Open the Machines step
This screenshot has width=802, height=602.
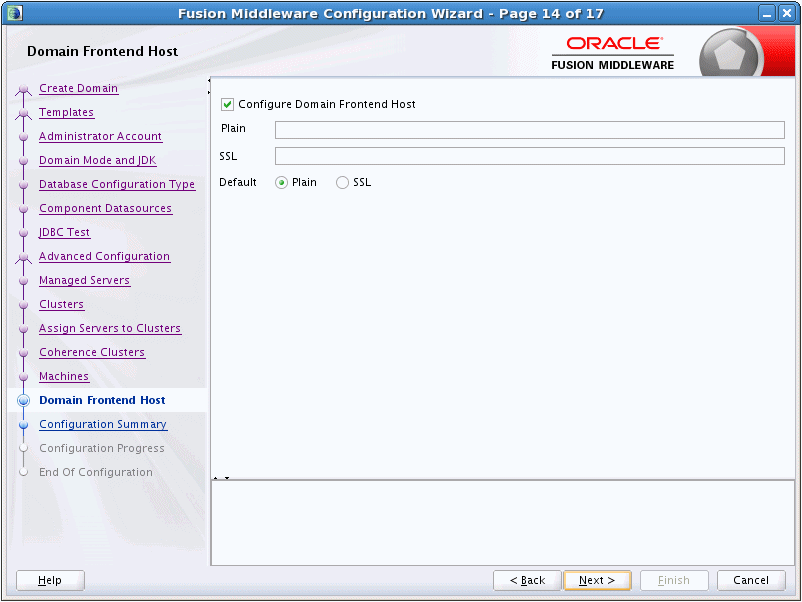64,376
